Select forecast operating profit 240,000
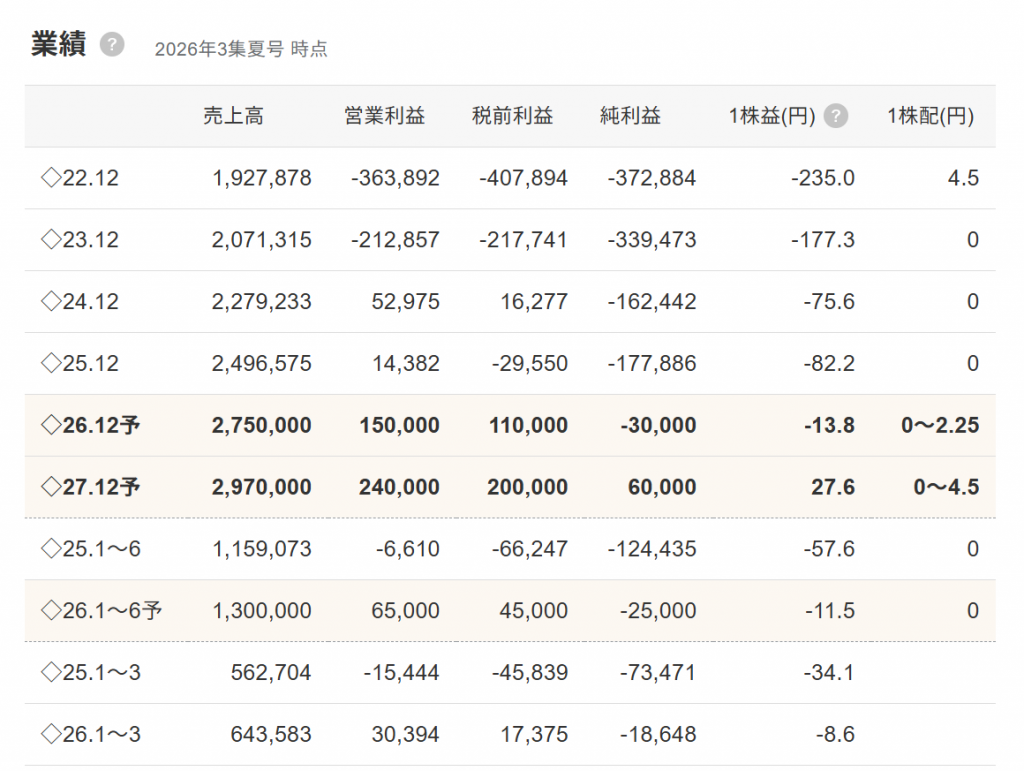Viewport: 1024px width, 771px height. click(399, 487)
